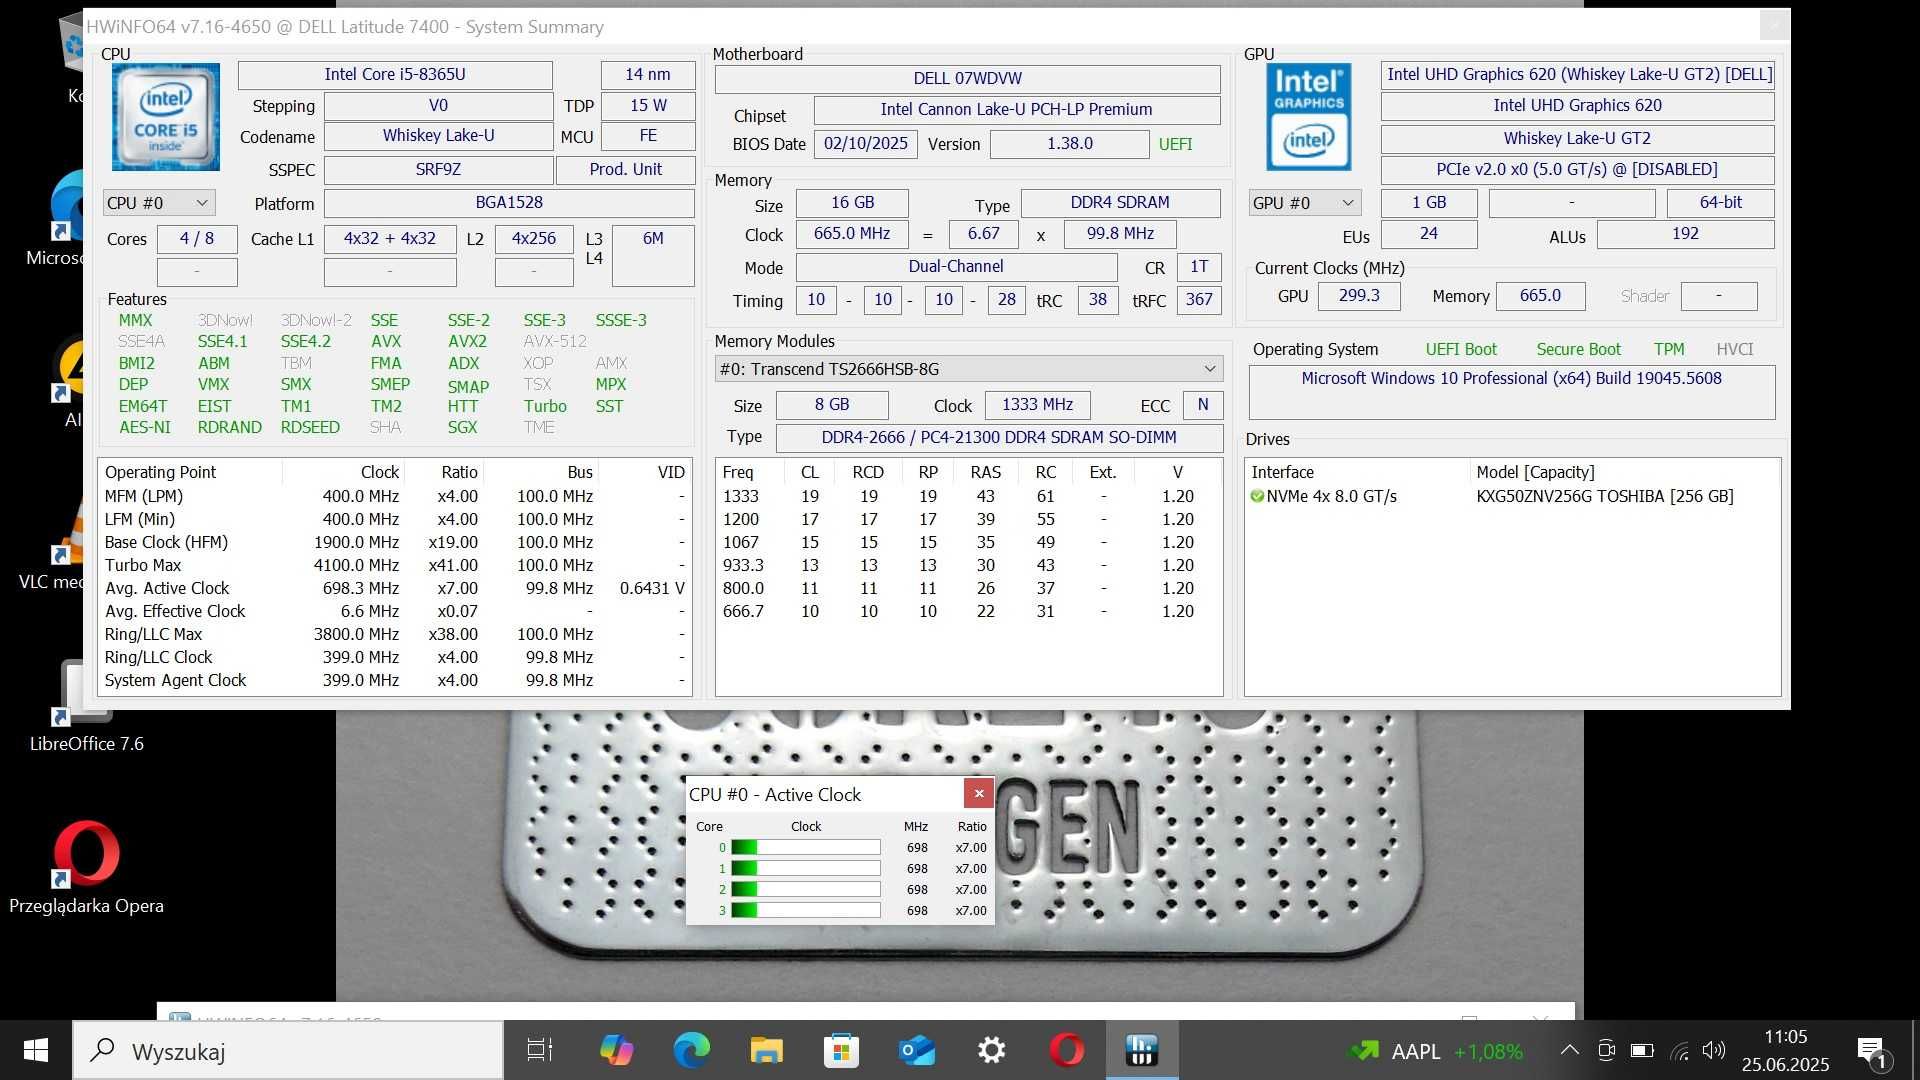Click the BGA1528 platform field
This screenshot has height=1080, width=1920.
pyautogui.click(x=509, y=203)
